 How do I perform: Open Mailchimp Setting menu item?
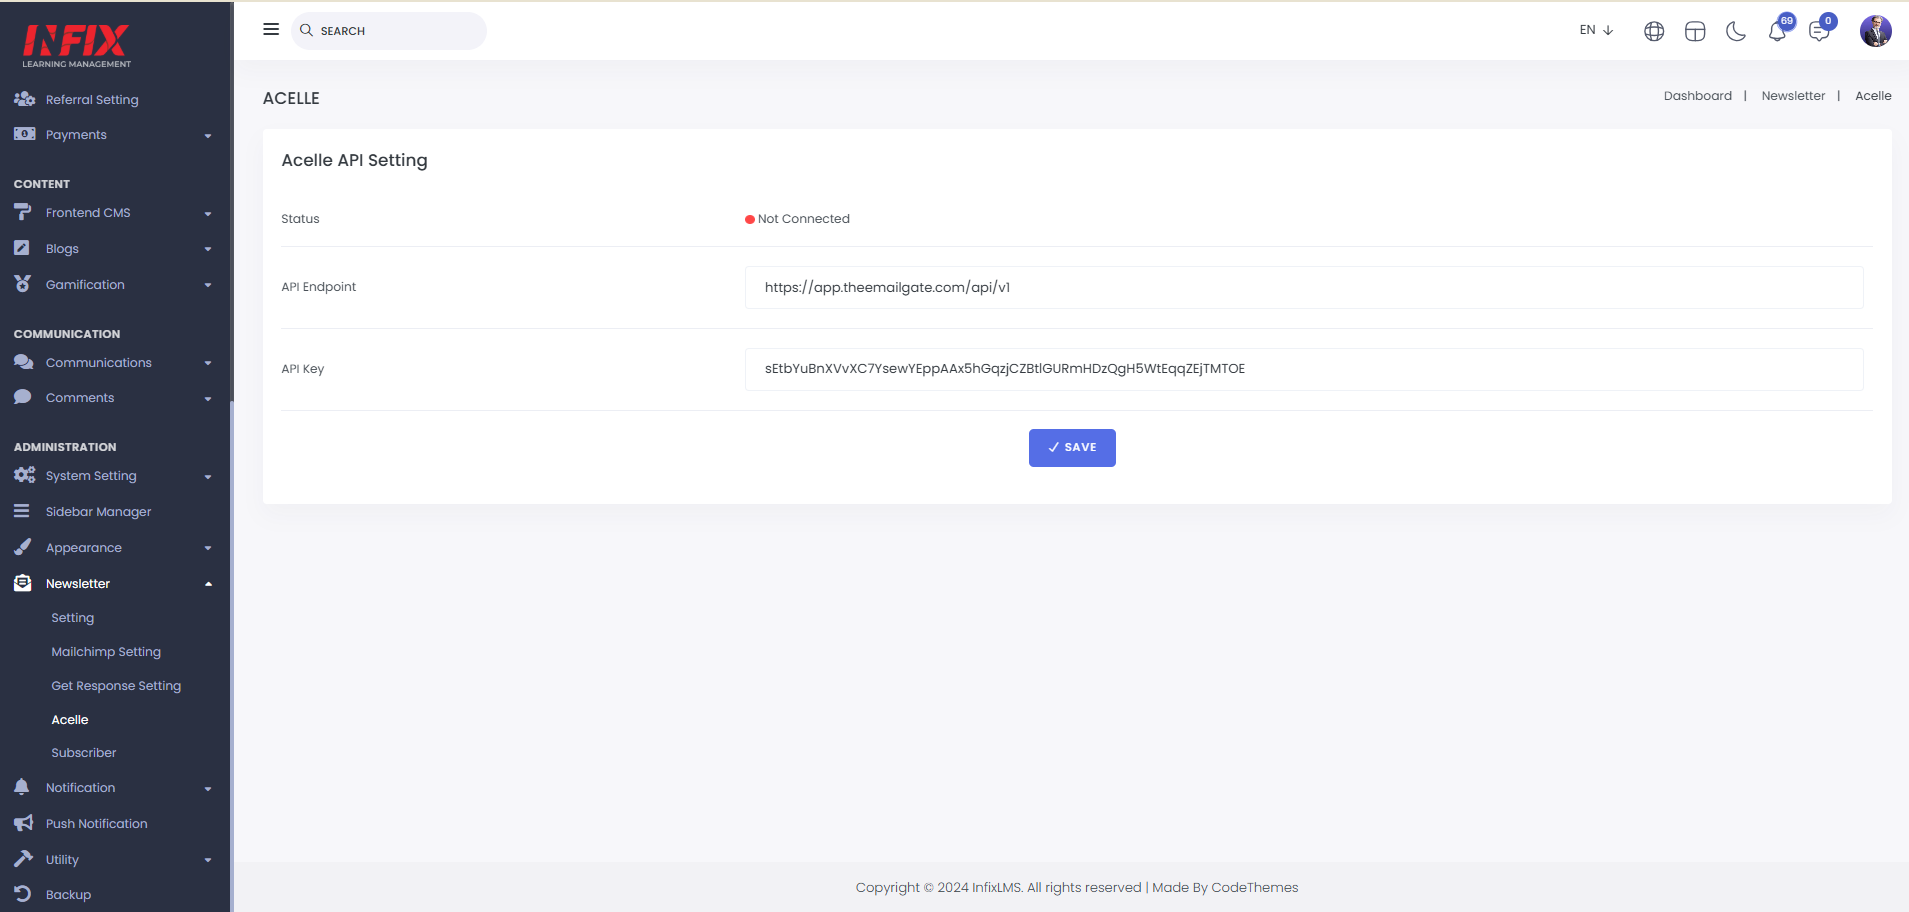pyautogui.click(x=106, y=652)
